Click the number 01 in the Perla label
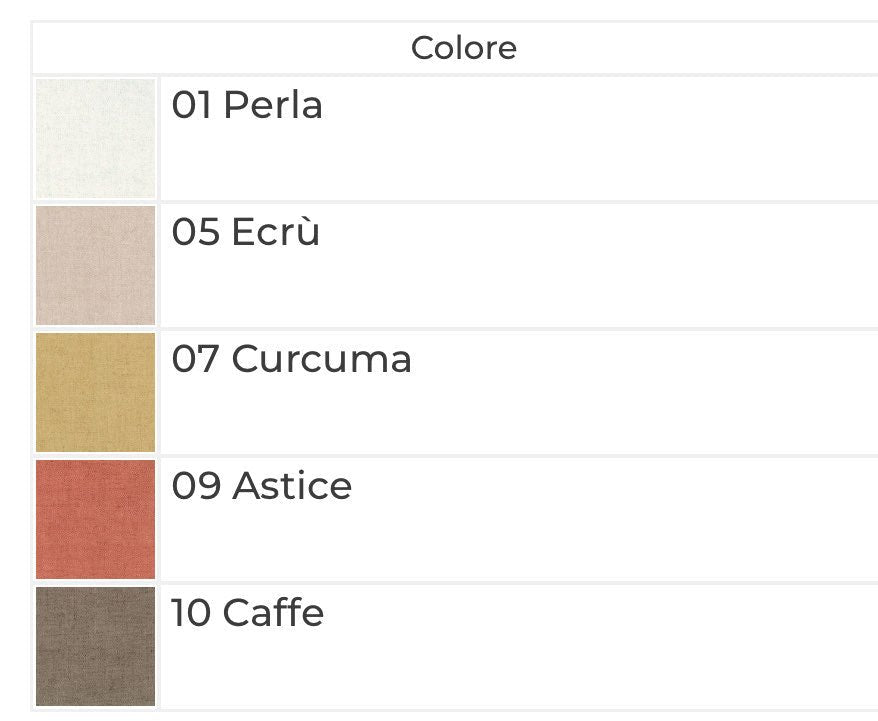This screenshot has height=721, width=878. 191,105
